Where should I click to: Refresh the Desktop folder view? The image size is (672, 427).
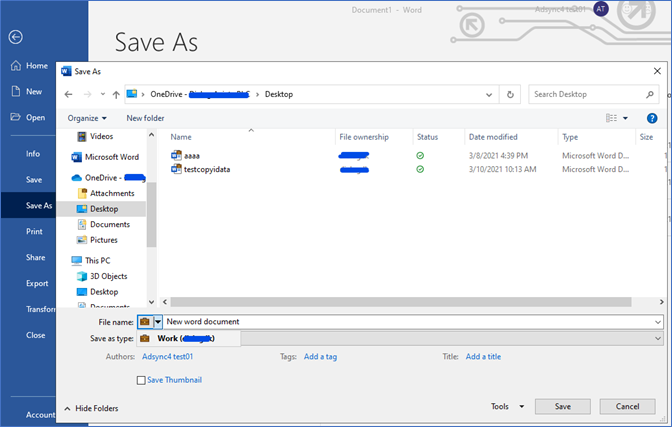(x=510, y=95)
